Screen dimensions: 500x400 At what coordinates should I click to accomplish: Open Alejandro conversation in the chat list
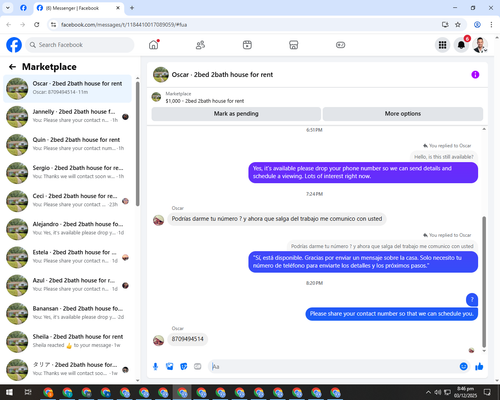tap(67, 229)
